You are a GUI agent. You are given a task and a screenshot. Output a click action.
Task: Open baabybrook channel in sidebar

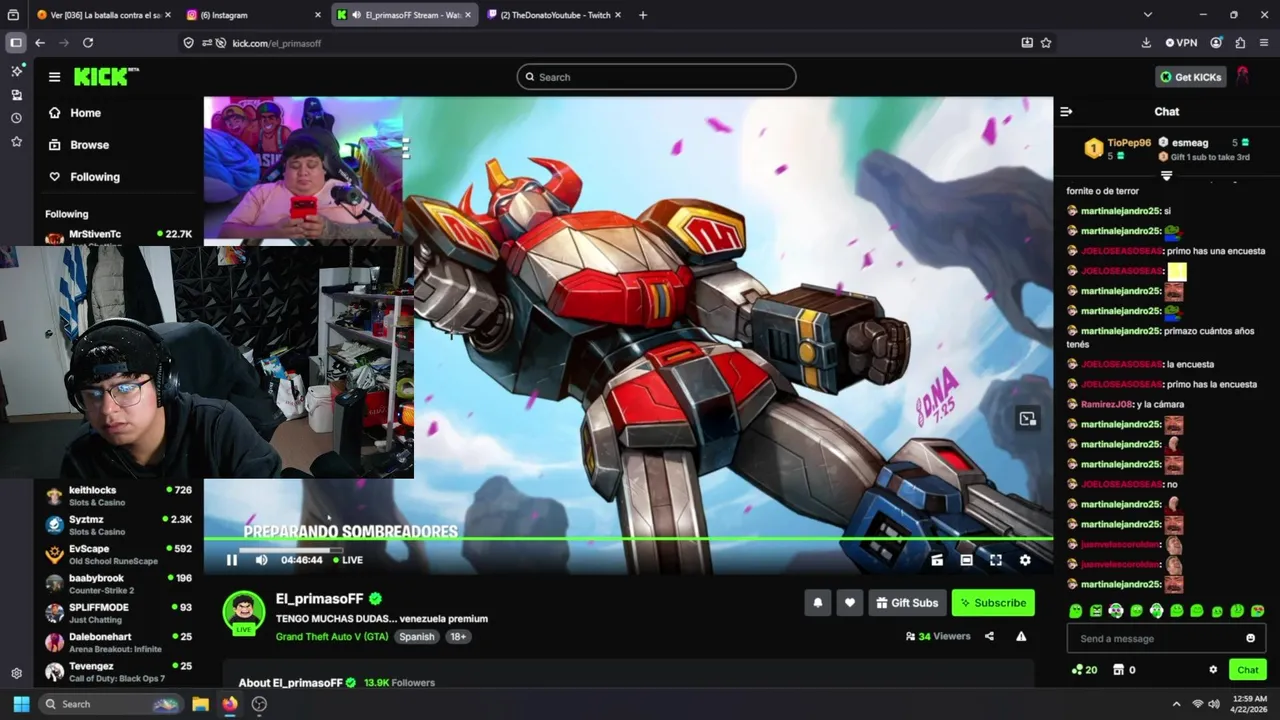click(x=118, y=583)
